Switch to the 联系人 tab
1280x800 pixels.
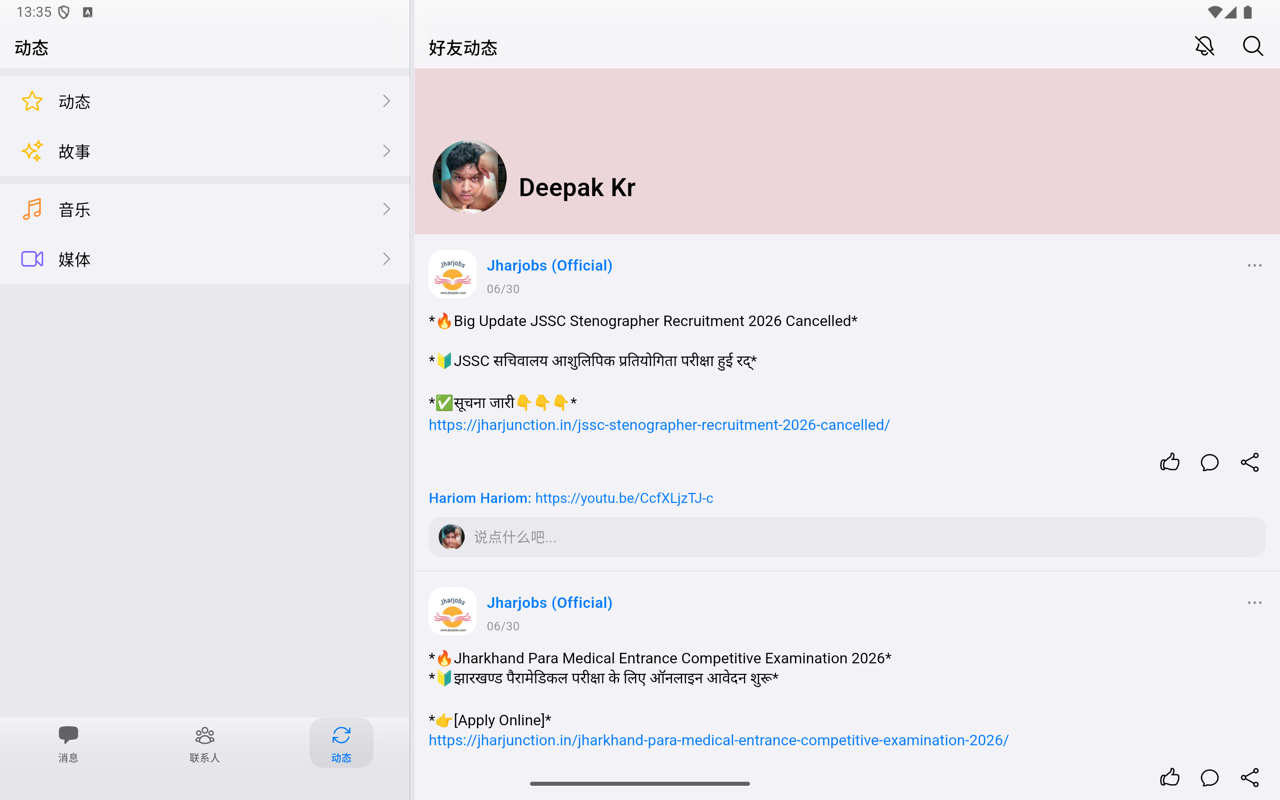pyautogui.click(x=205, y=744)
